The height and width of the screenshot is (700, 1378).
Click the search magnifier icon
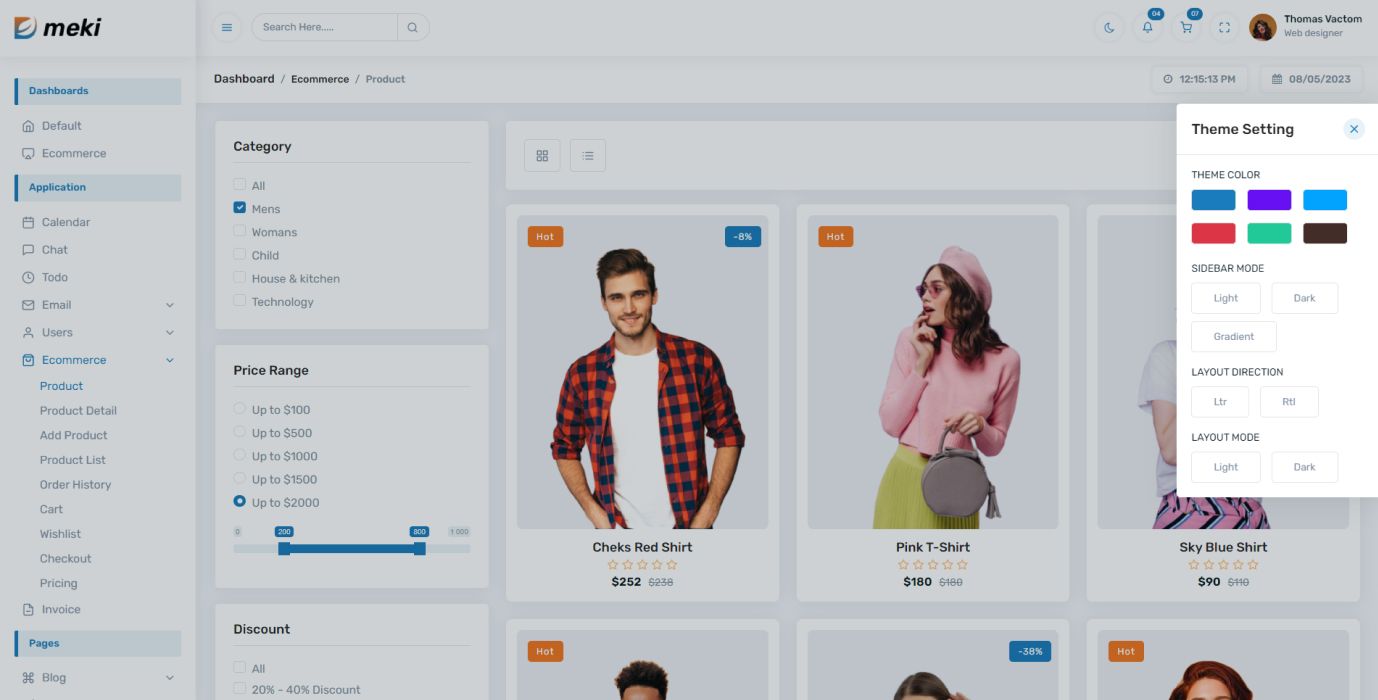[412, 27]
